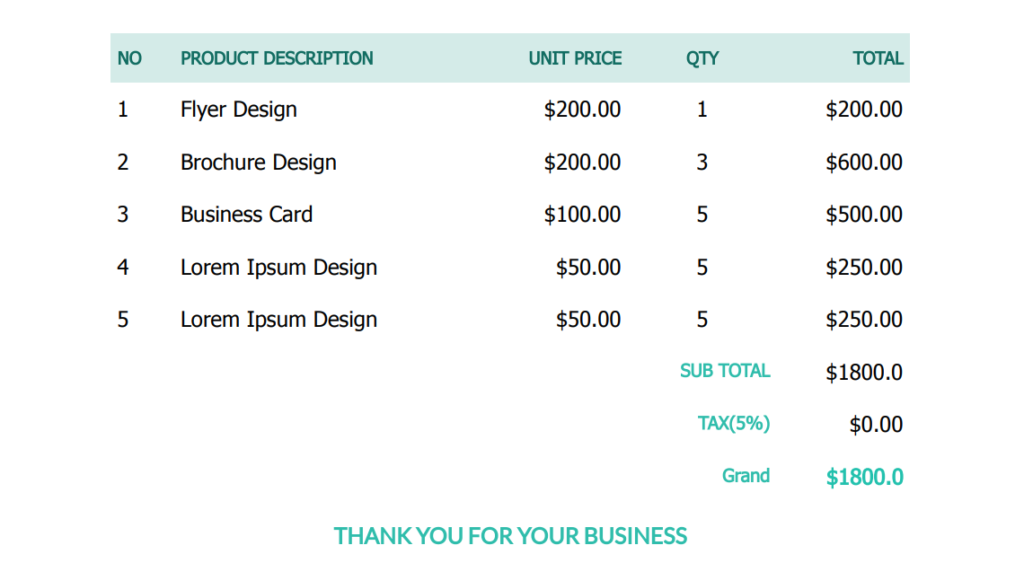Click the TAX(5%) label
Image resolution: width=1024 pixels, height=563 pixels.
(x=734, y=423)
